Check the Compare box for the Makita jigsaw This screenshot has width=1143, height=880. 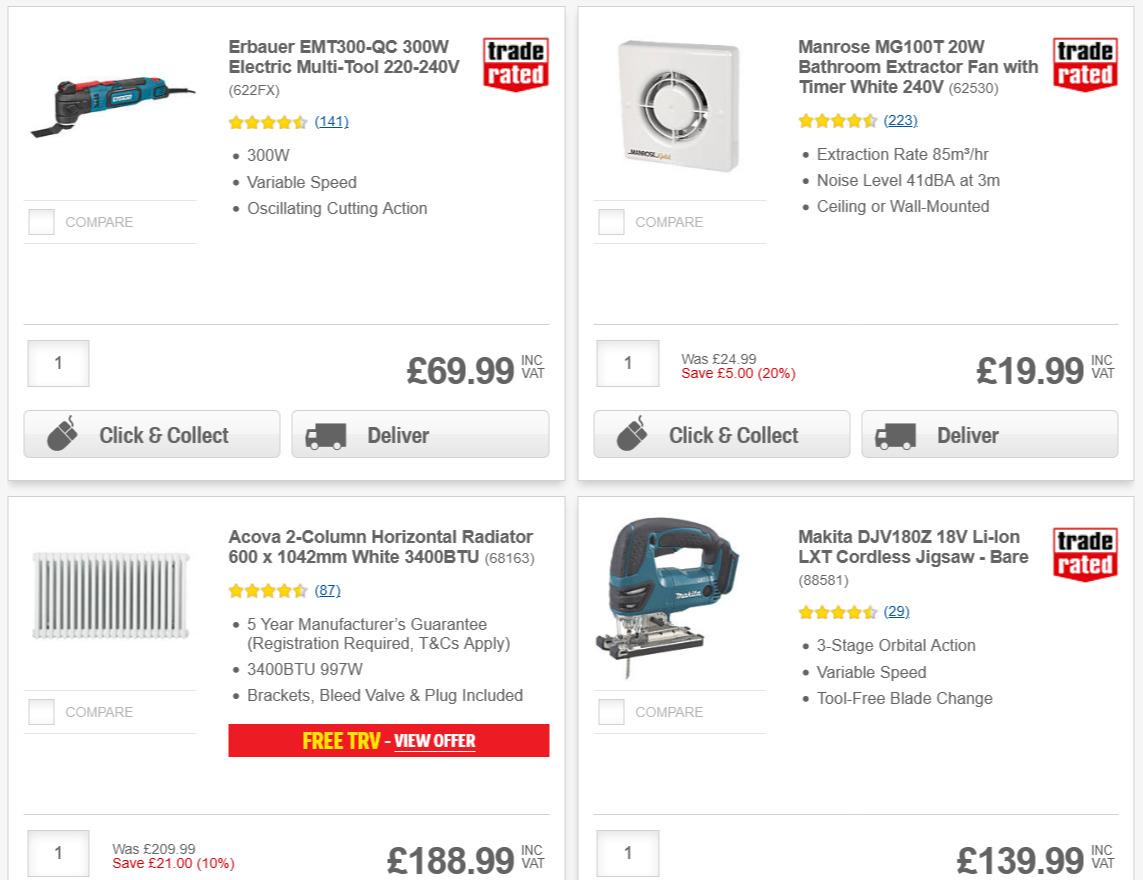[611, 711]
